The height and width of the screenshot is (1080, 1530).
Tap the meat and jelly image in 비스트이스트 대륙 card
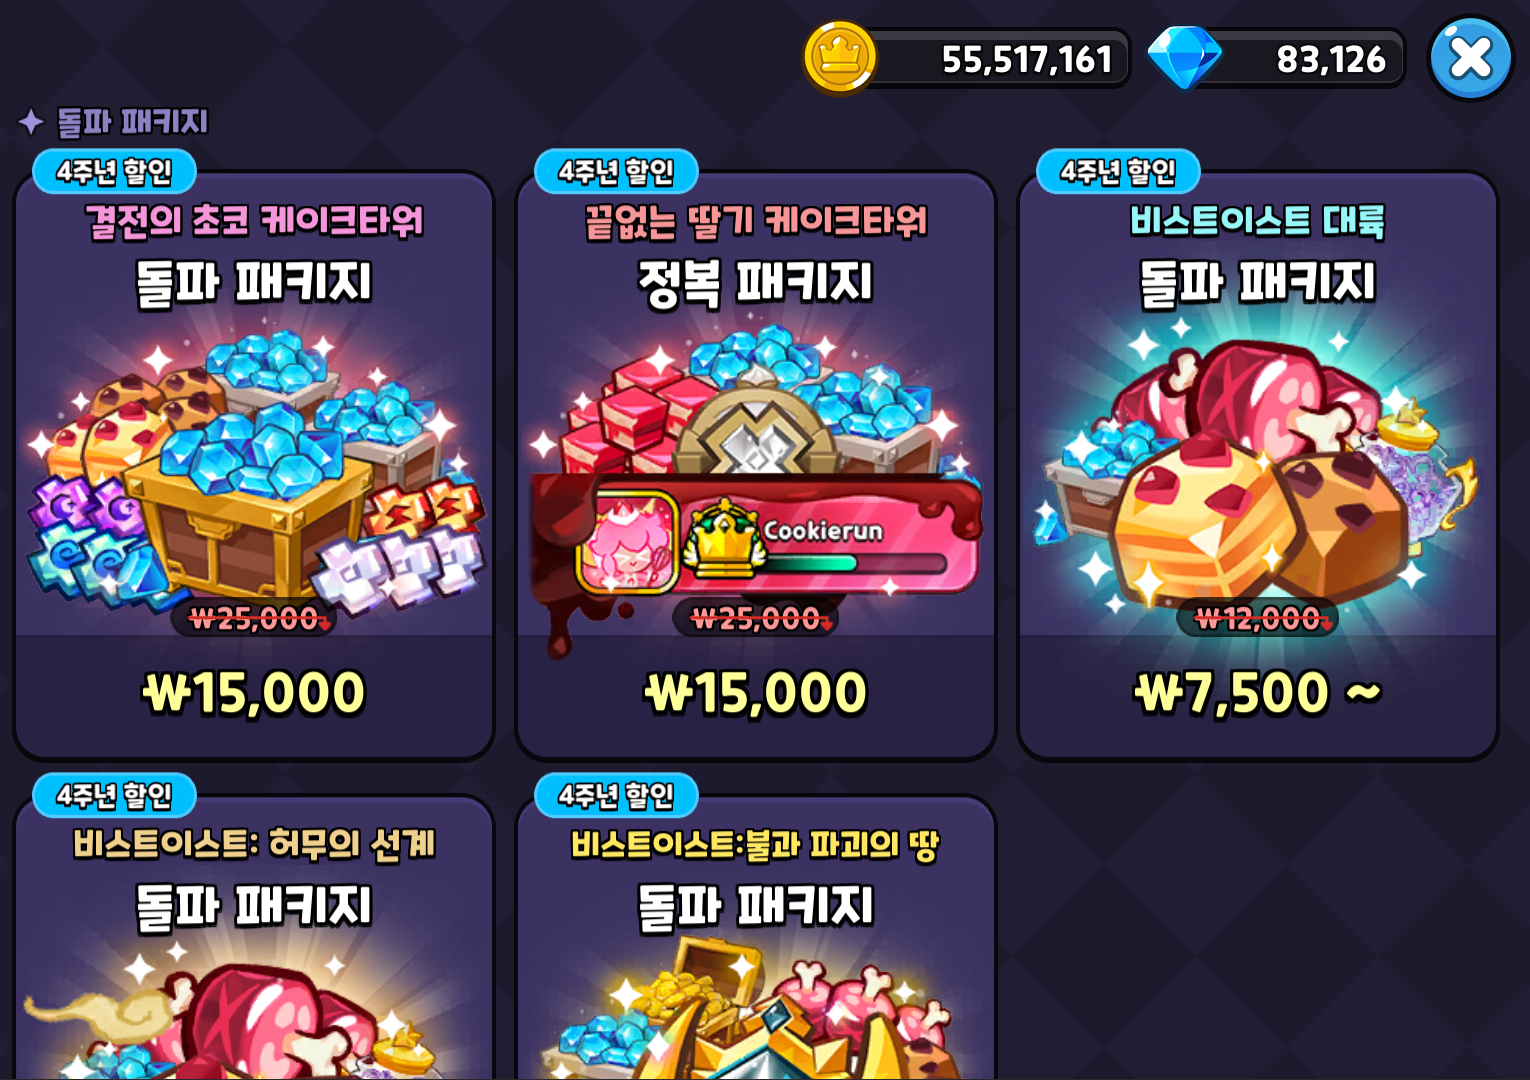(1260, 470)
